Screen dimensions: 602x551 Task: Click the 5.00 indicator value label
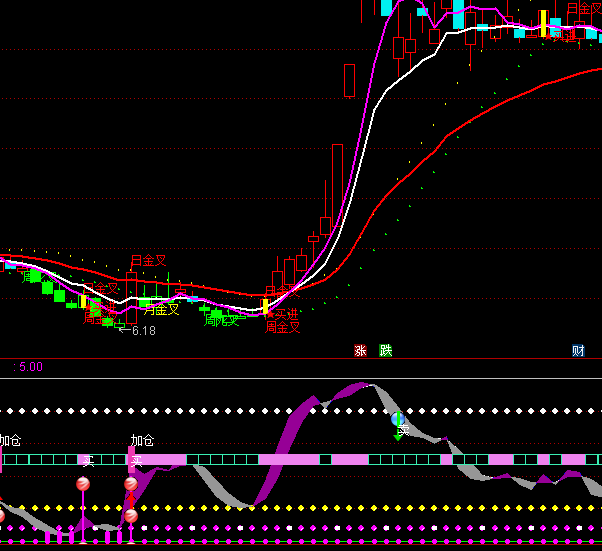coord(28,367)
